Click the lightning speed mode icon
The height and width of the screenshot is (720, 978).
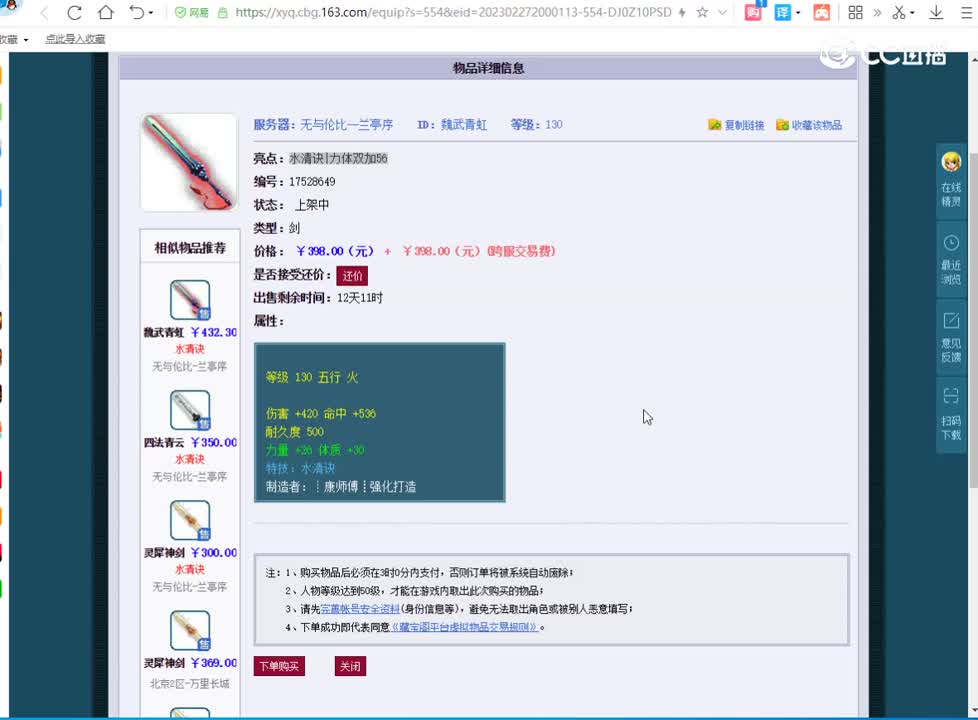[x=682, y=12]
